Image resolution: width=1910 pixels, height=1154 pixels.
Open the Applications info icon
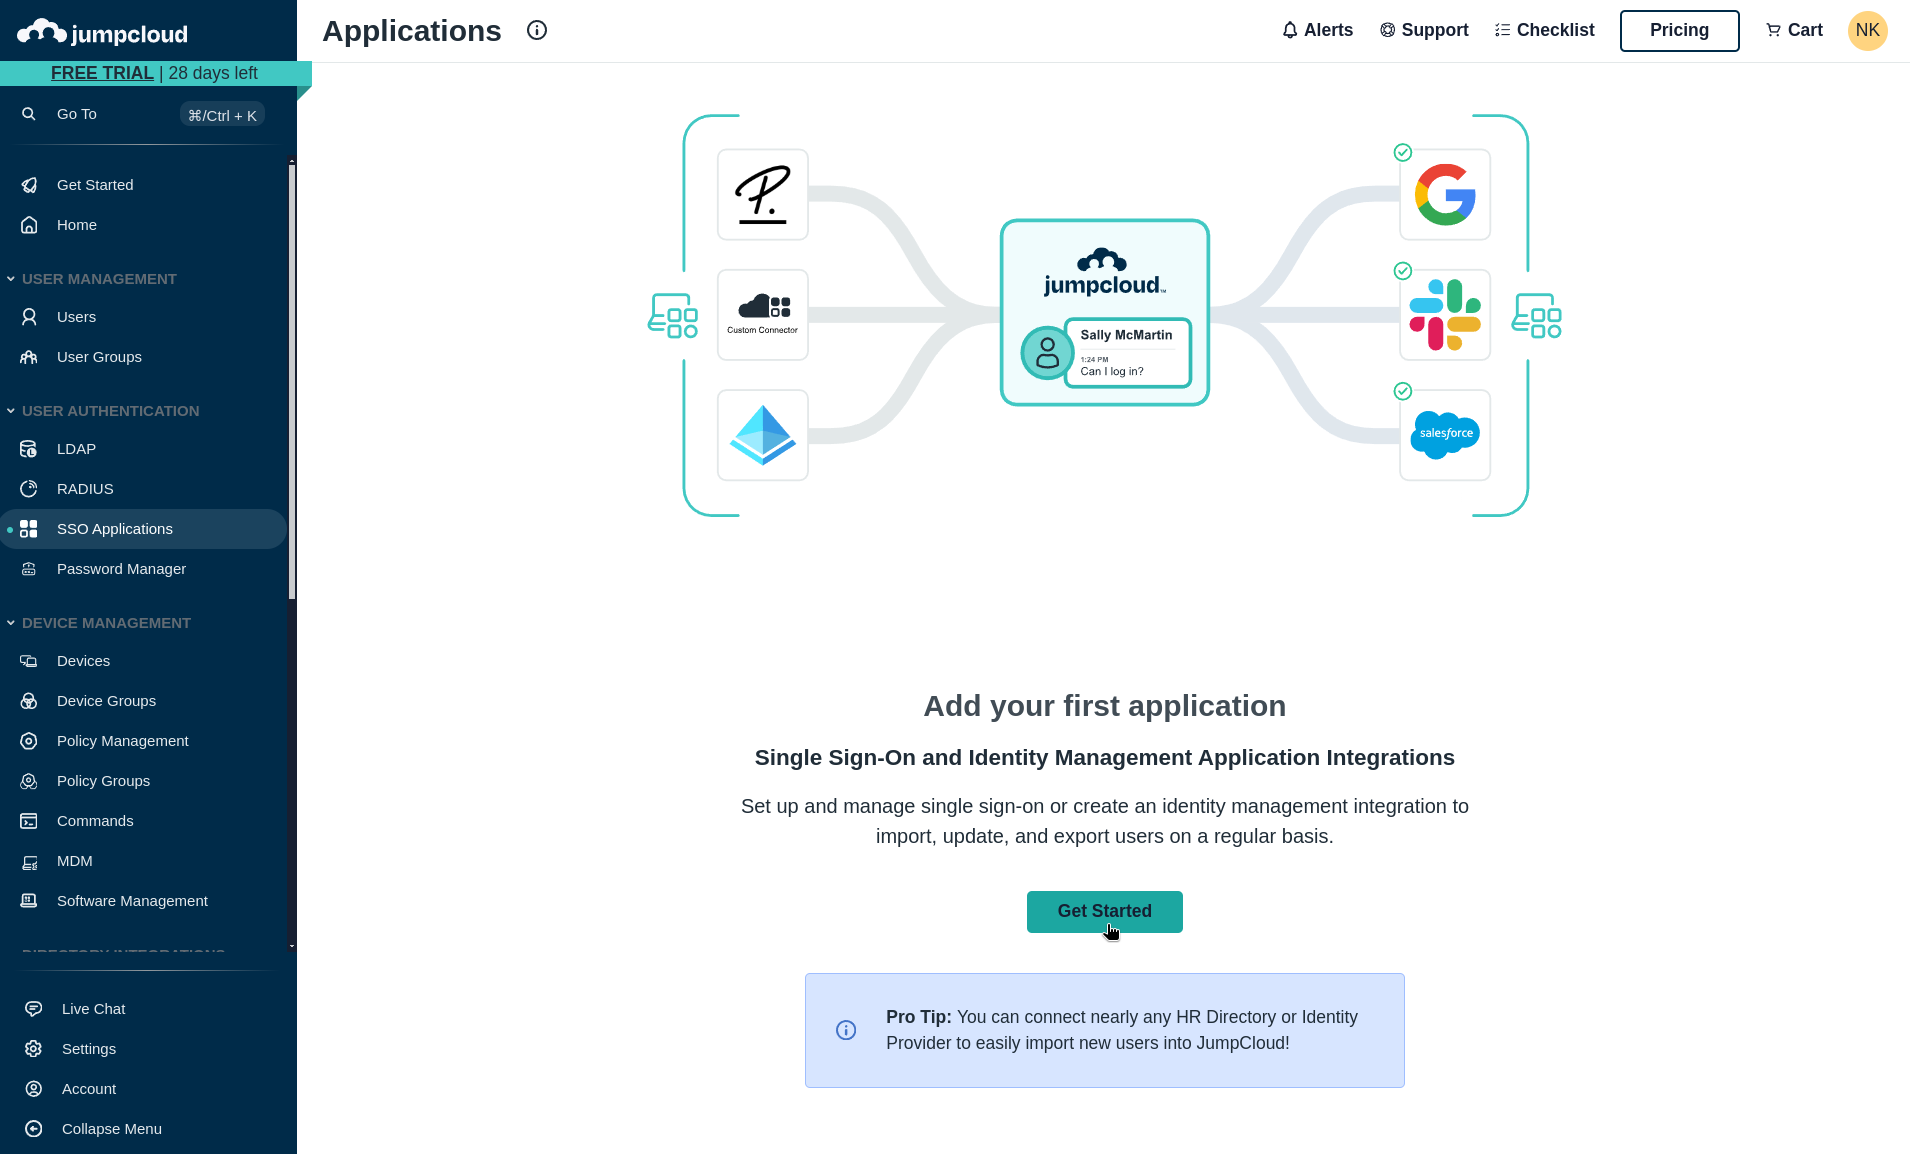point(536,30)
